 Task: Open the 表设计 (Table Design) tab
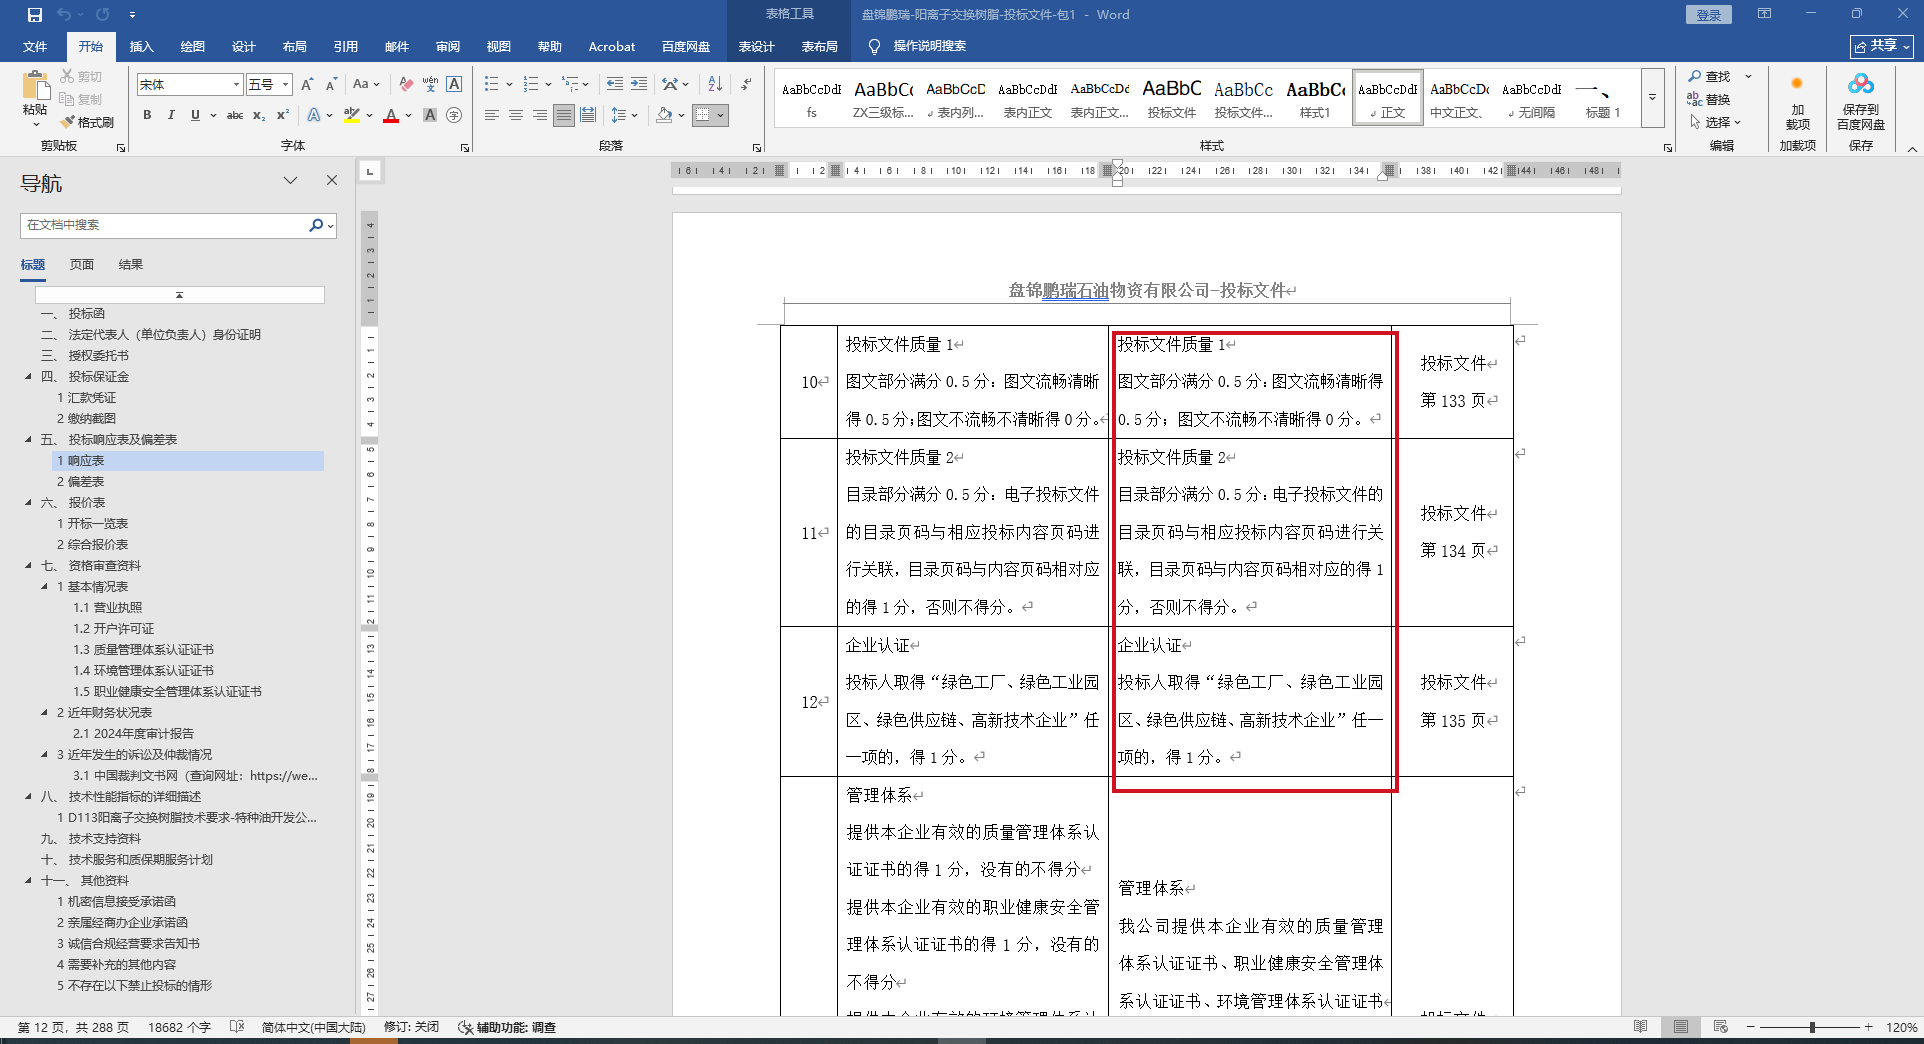757,47
